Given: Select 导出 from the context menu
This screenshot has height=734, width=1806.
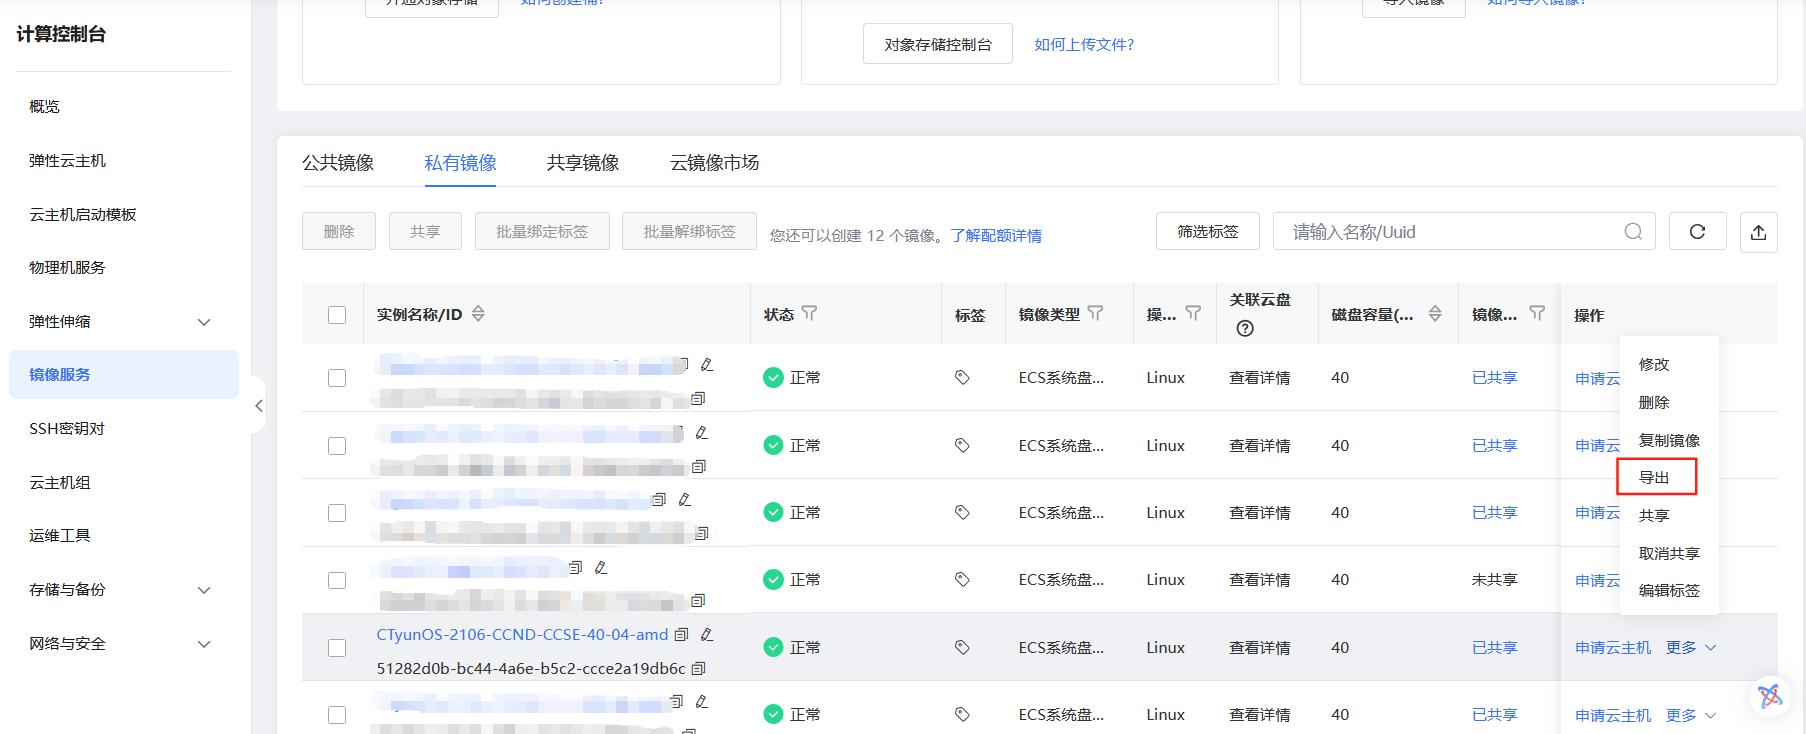Looking at the screenshot, I should [x=1655, y=477].
